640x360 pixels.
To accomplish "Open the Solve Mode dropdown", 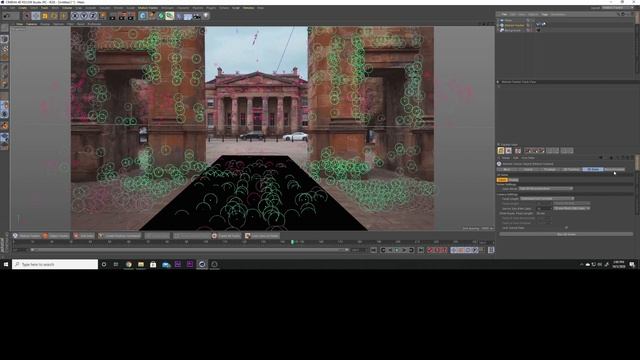I will (x=546, y=189).
